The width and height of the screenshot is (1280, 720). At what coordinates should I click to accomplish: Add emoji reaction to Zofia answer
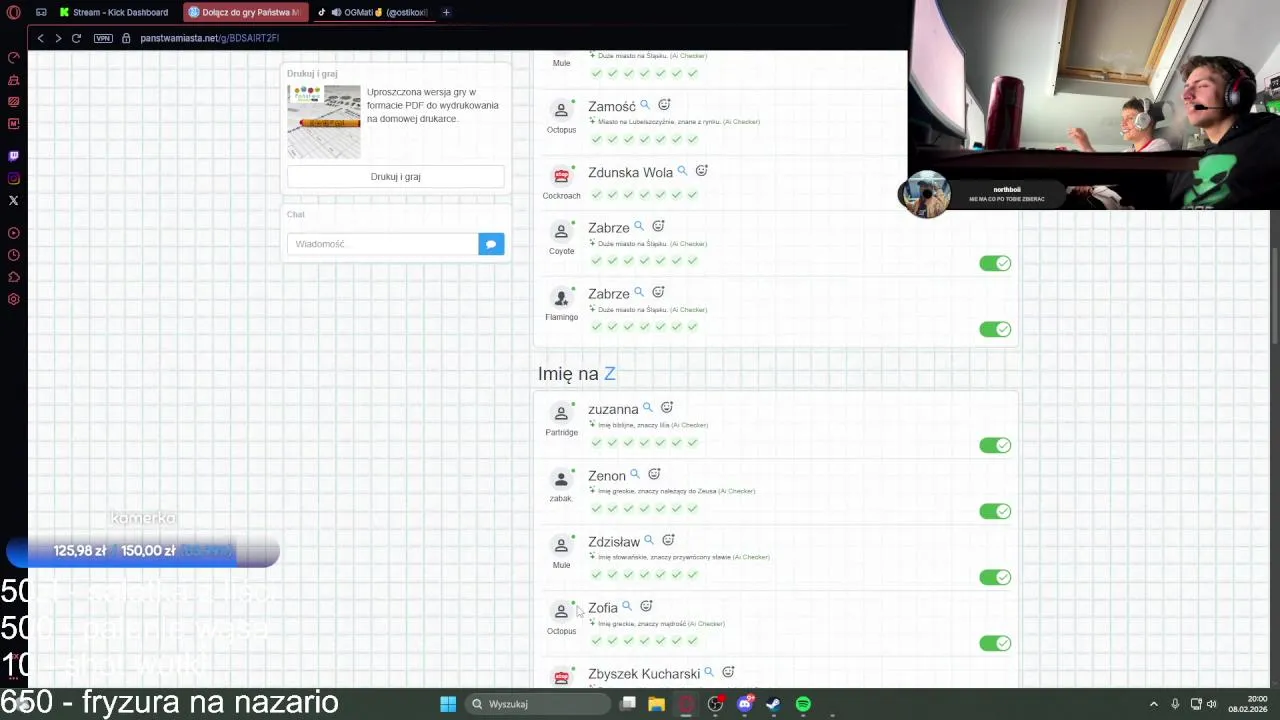click(646, 606)
